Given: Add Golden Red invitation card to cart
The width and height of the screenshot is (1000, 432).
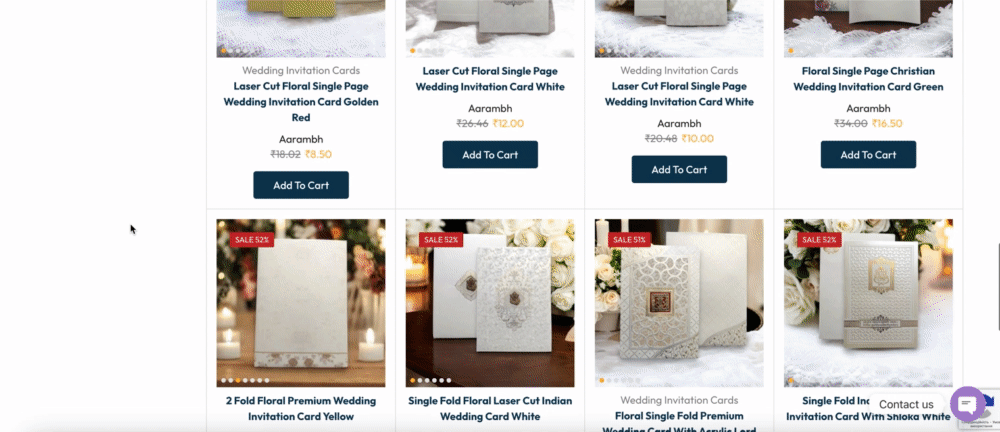Looking at the screenshot, I should [301, 185].
